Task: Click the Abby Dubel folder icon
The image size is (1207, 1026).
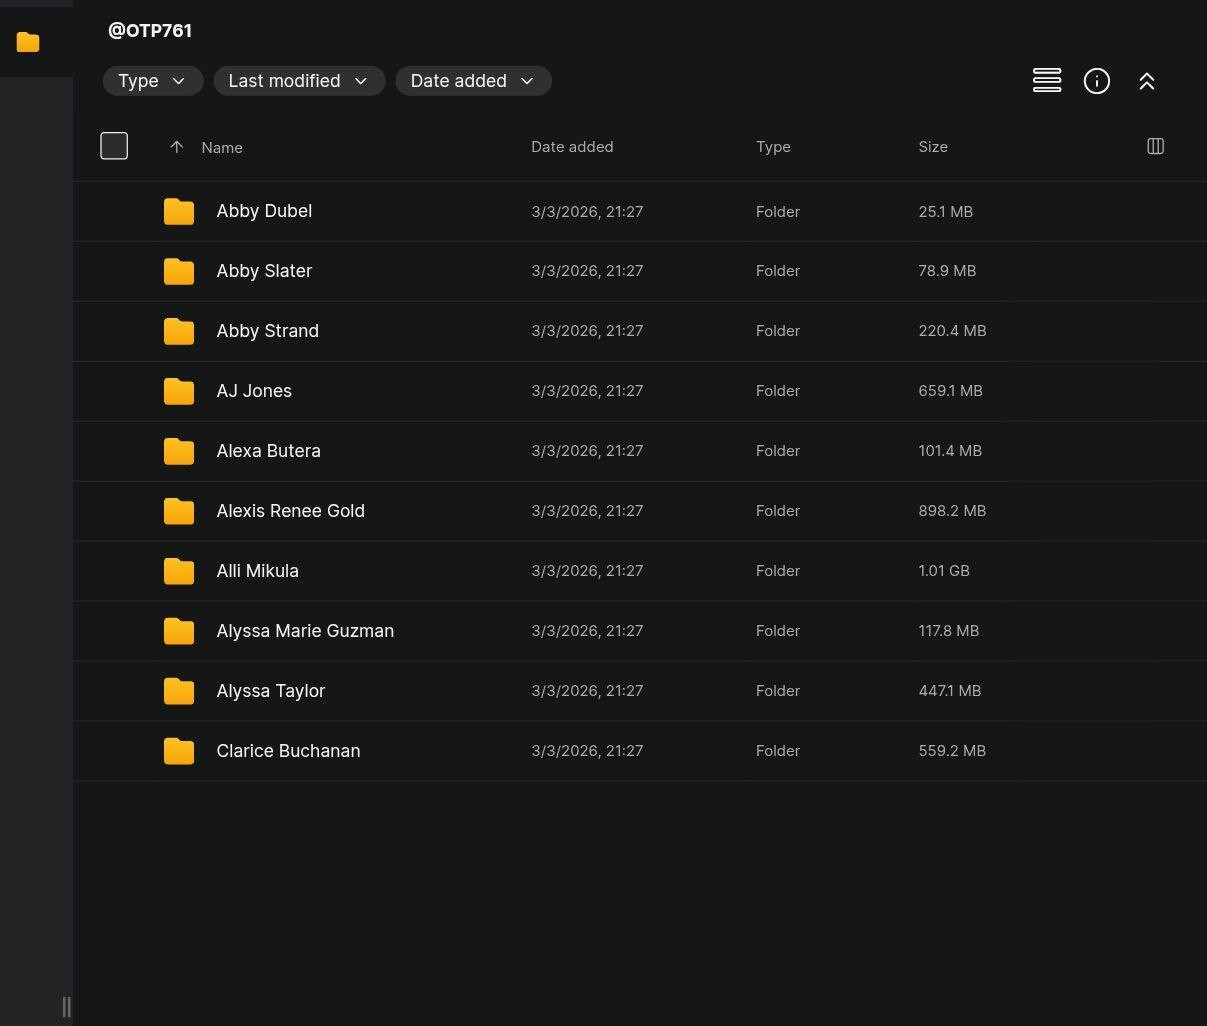Action: click(x=179, y=211)
